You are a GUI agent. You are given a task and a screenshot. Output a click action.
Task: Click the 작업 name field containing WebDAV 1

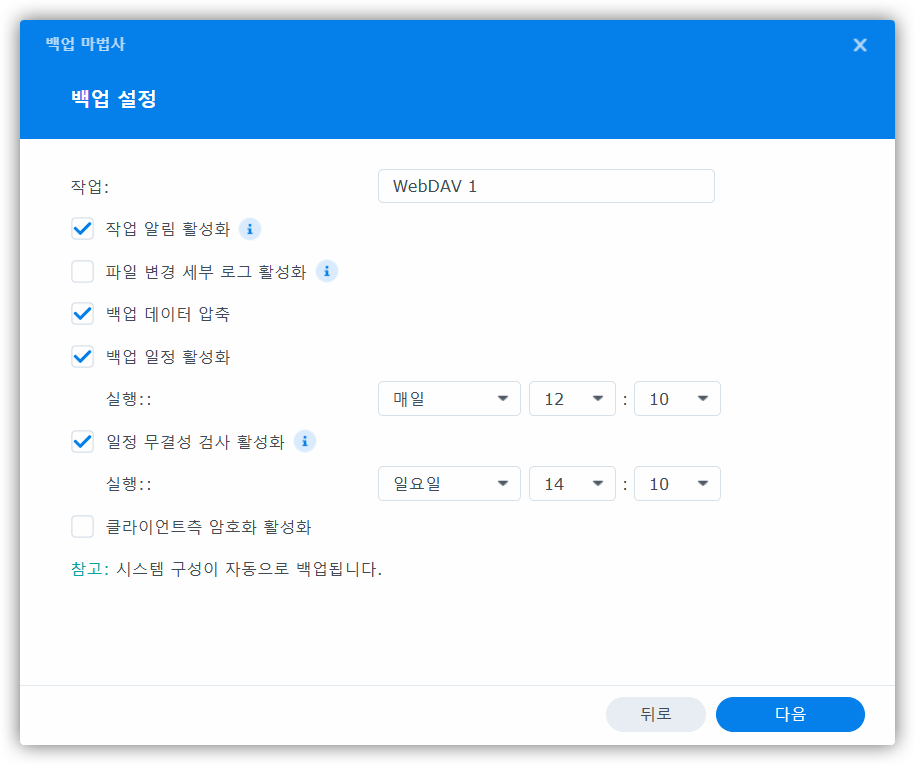(x=546, y=186)
